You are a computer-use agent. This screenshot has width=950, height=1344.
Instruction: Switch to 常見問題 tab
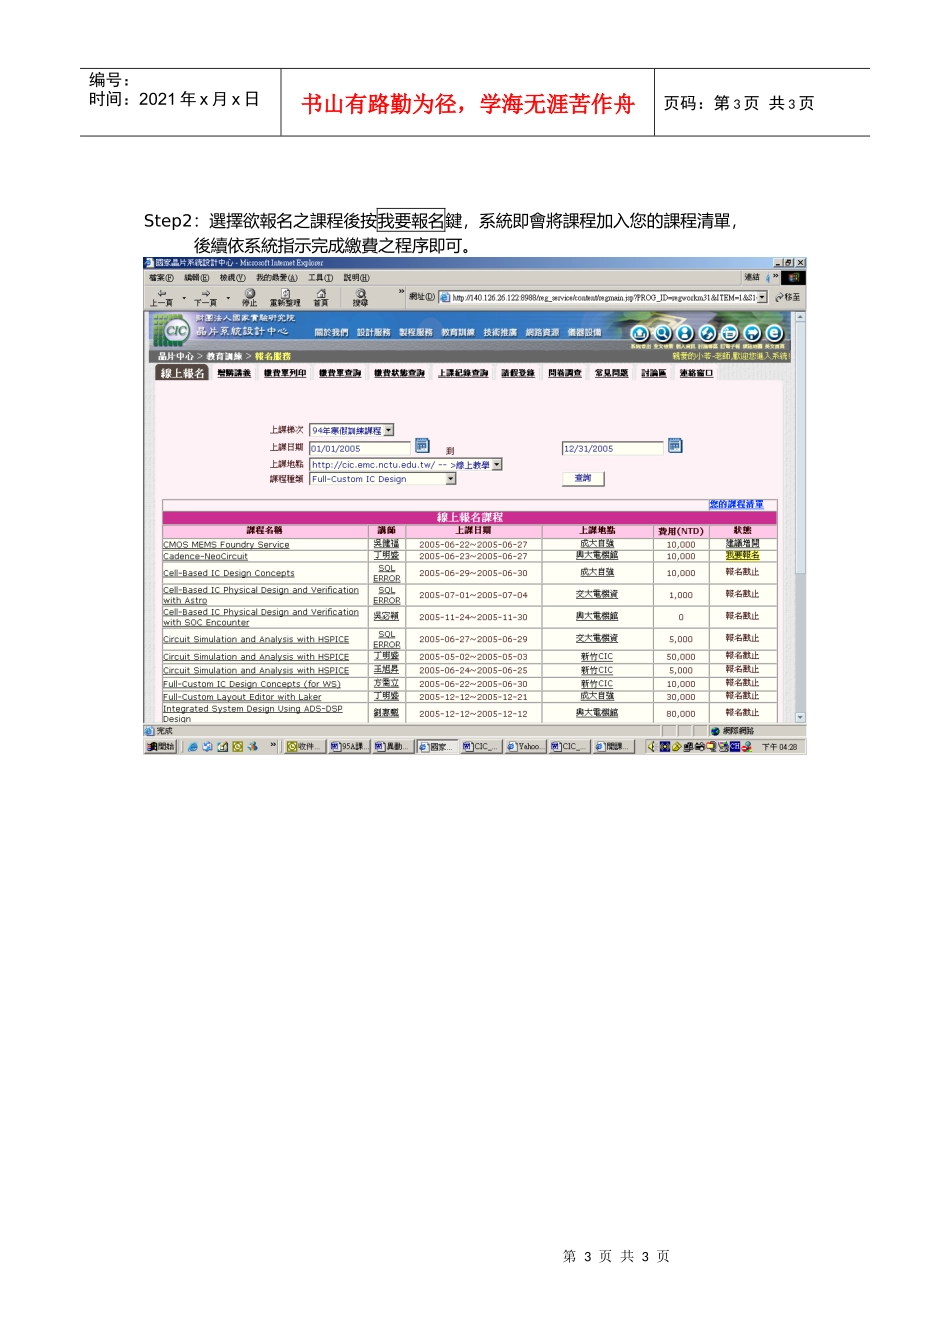612,373
